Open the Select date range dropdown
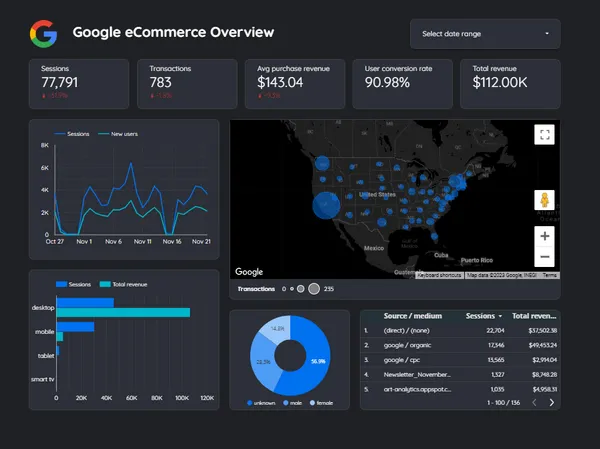Screen dimensions: 600x449 [x=485, y=34]
